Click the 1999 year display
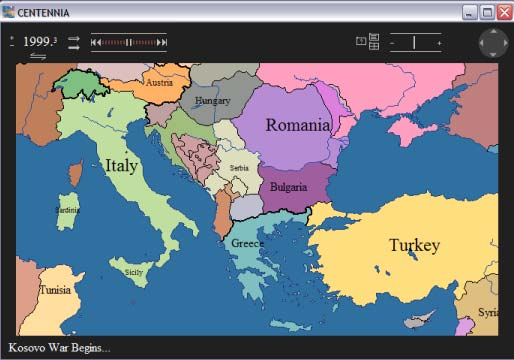 [40, 42]
